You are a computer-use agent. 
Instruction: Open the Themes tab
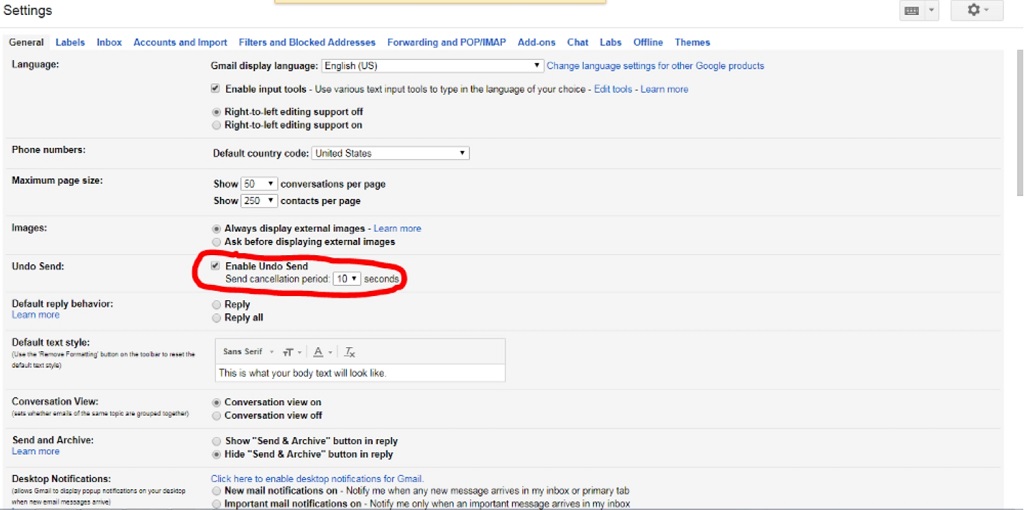tap(692, 42)
